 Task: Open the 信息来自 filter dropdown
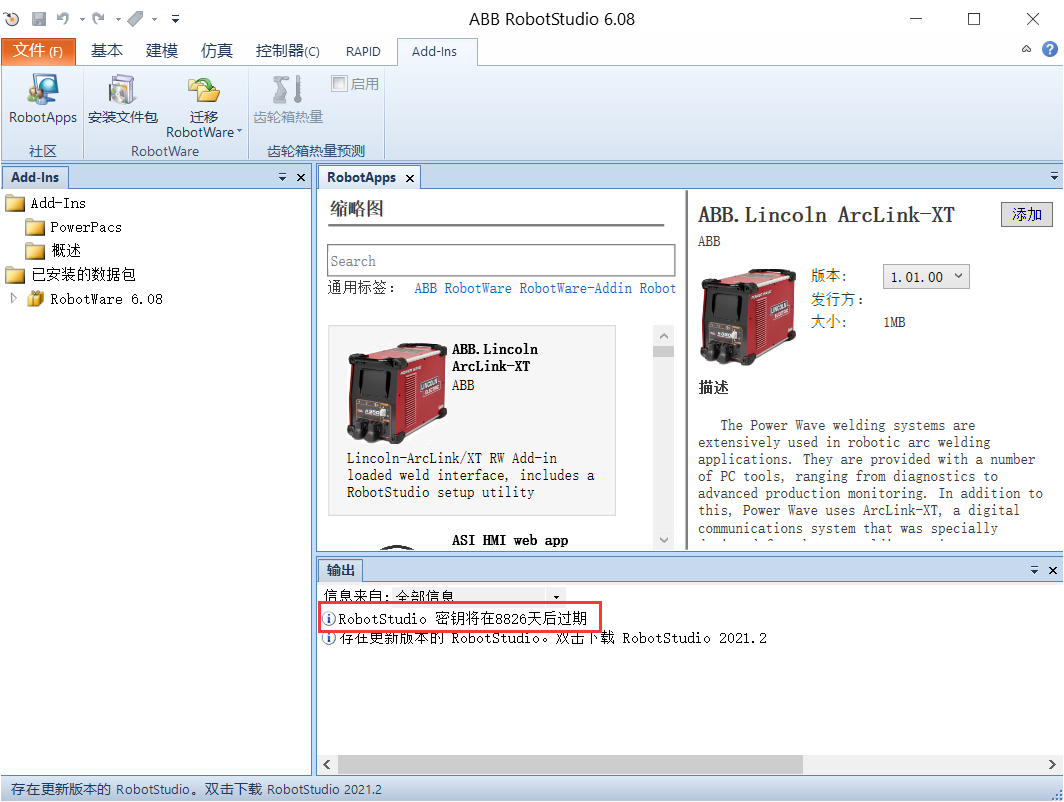click(x=556, y=596)
